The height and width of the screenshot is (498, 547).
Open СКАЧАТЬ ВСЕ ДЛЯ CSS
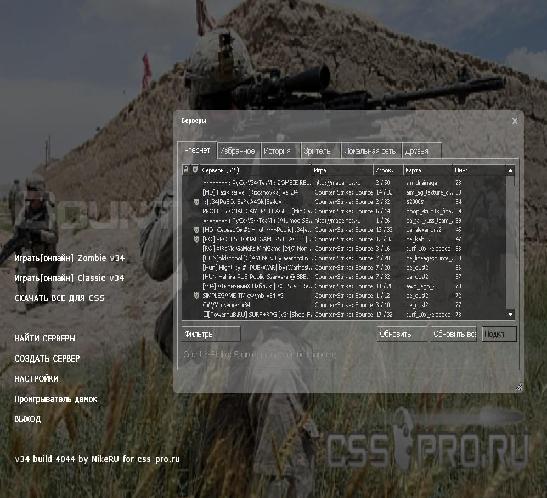coord(59,298)
